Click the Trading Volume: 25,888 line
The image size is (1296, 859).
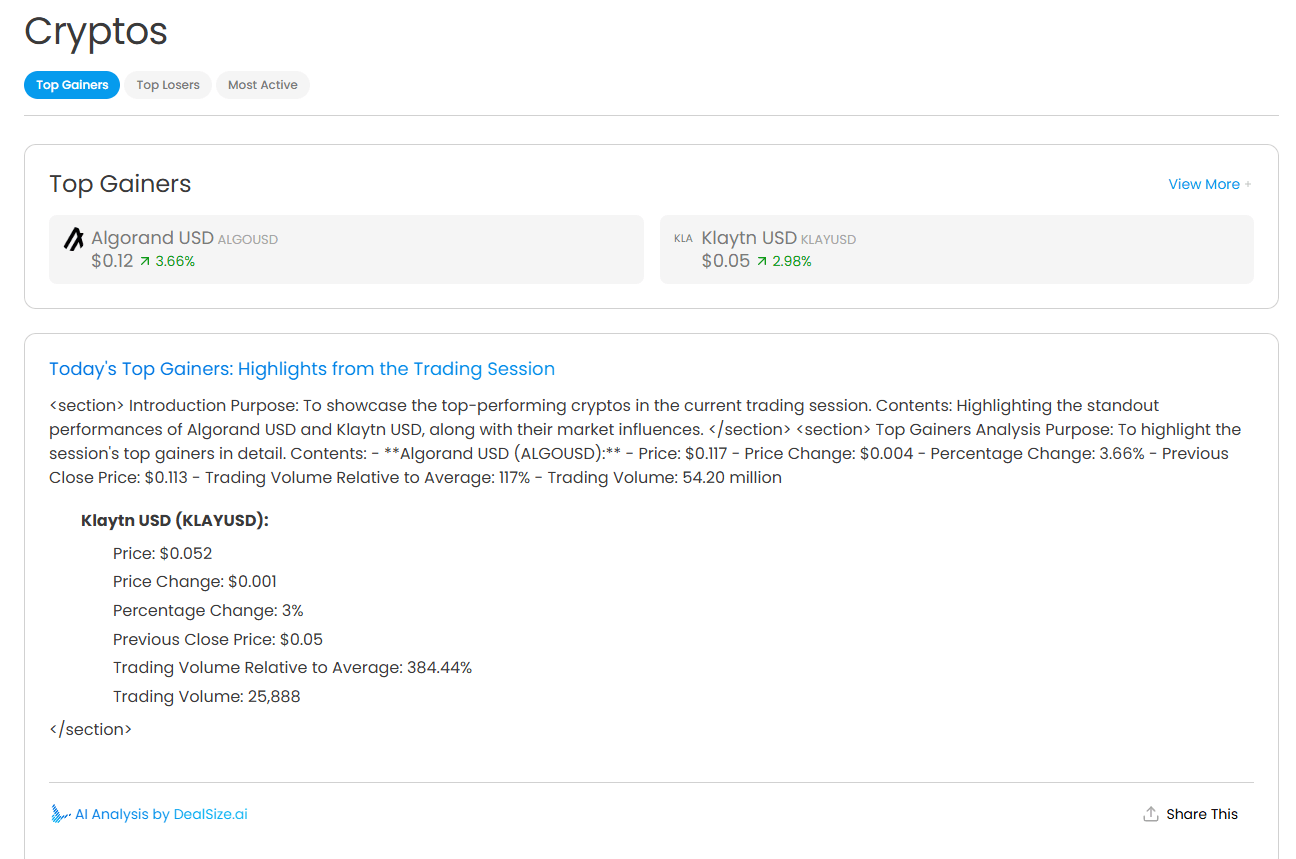coord(207,697)
